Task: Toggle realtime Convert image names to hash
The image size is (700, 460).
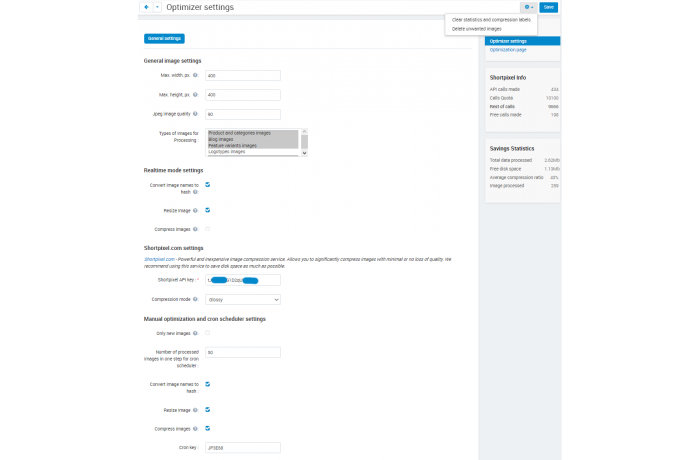Action: [x=208, y=184]
